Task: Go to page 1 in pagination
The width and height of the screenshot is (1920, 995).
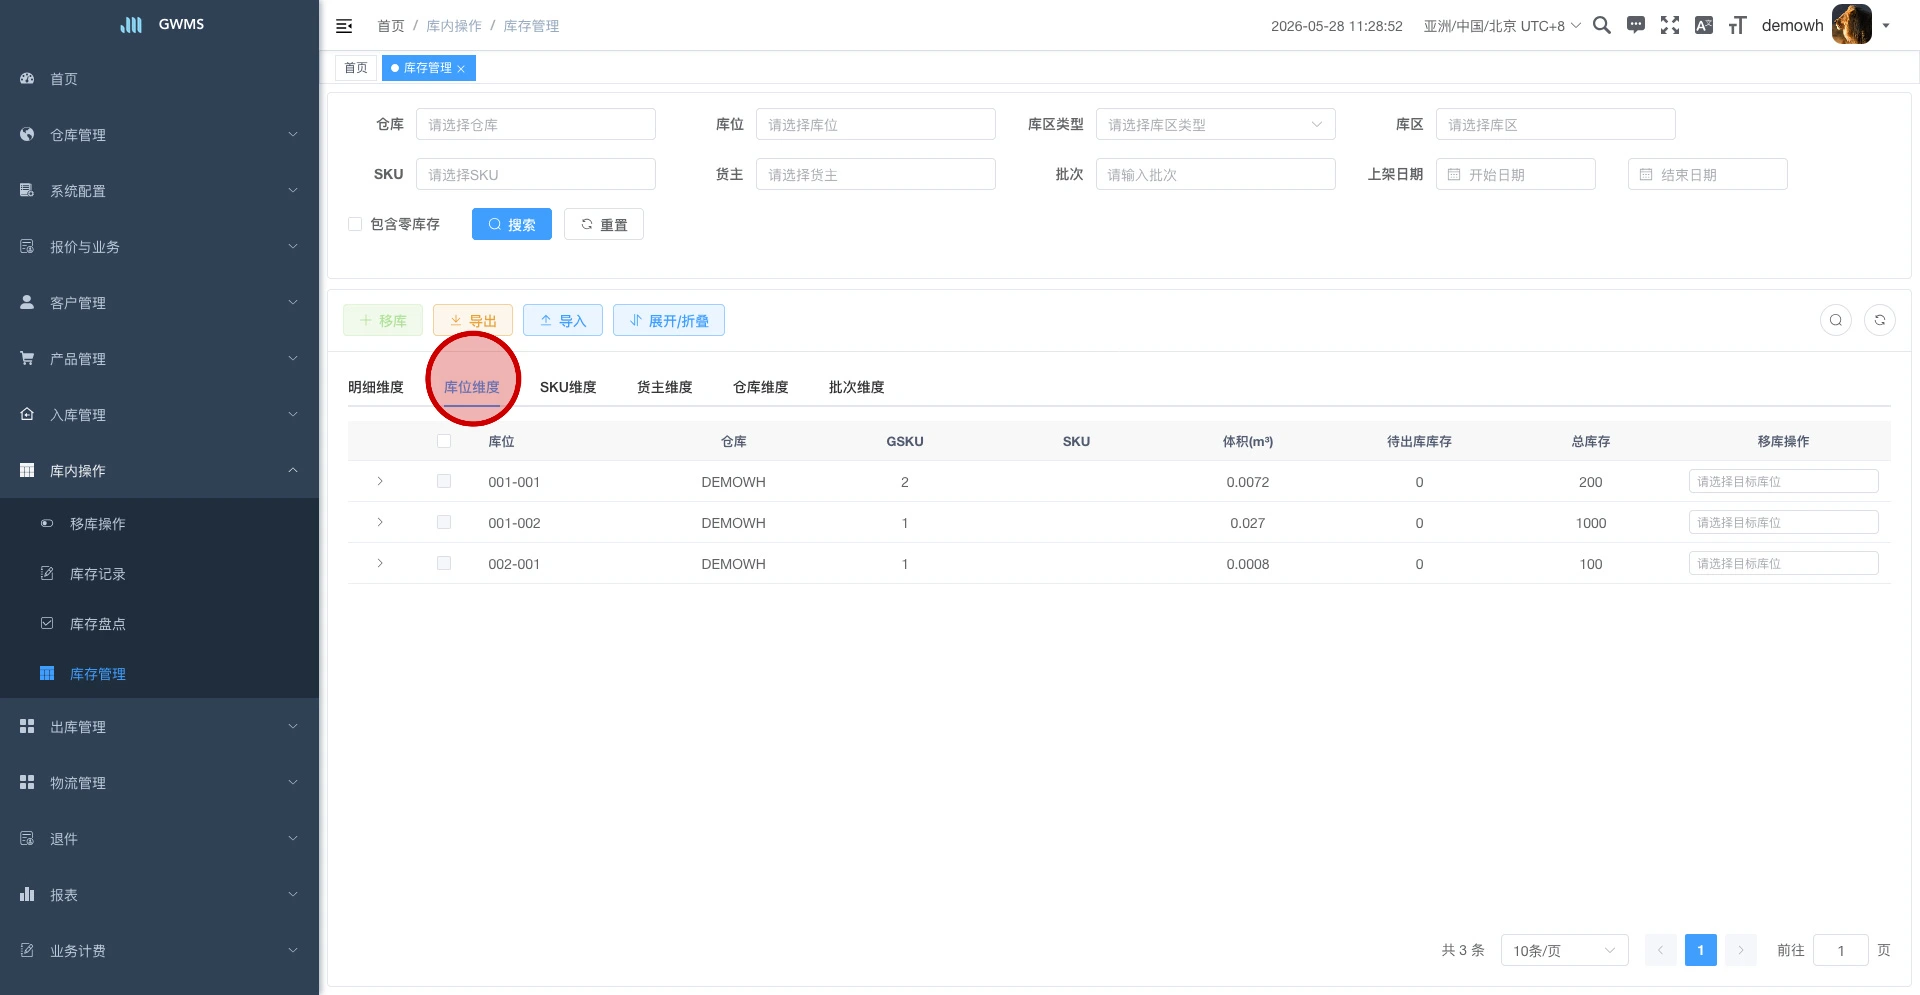Action: pyautogui.click(x=1701, y=950)
